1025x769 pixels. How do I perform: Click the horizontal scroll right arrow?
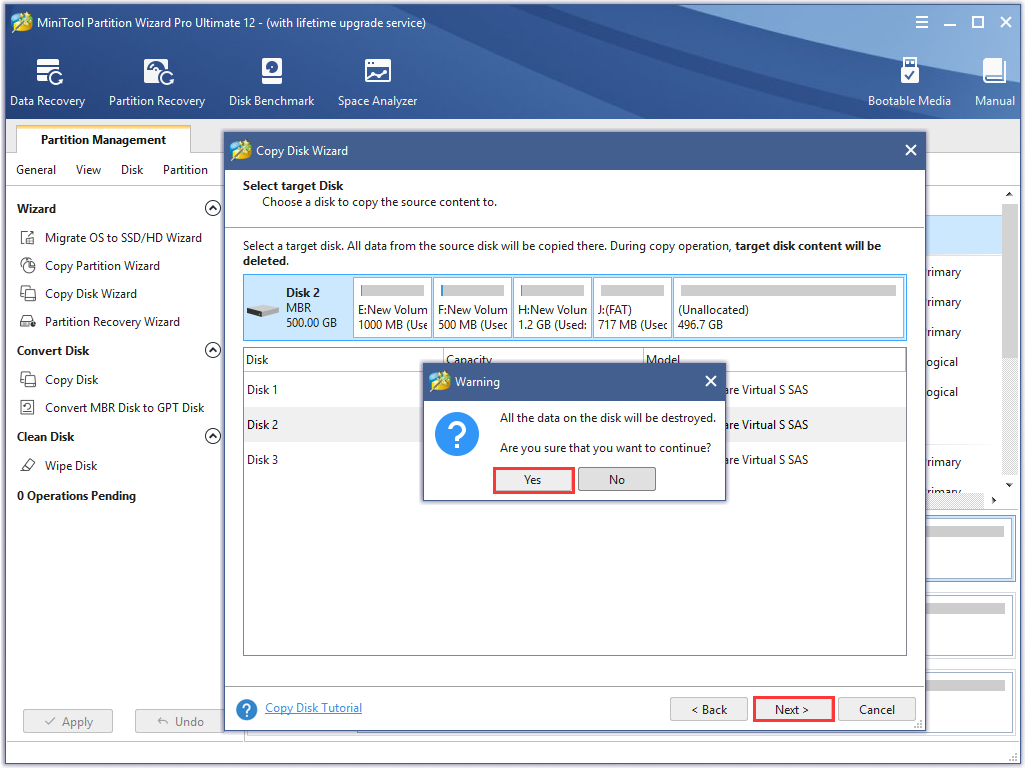pos(994,500)
